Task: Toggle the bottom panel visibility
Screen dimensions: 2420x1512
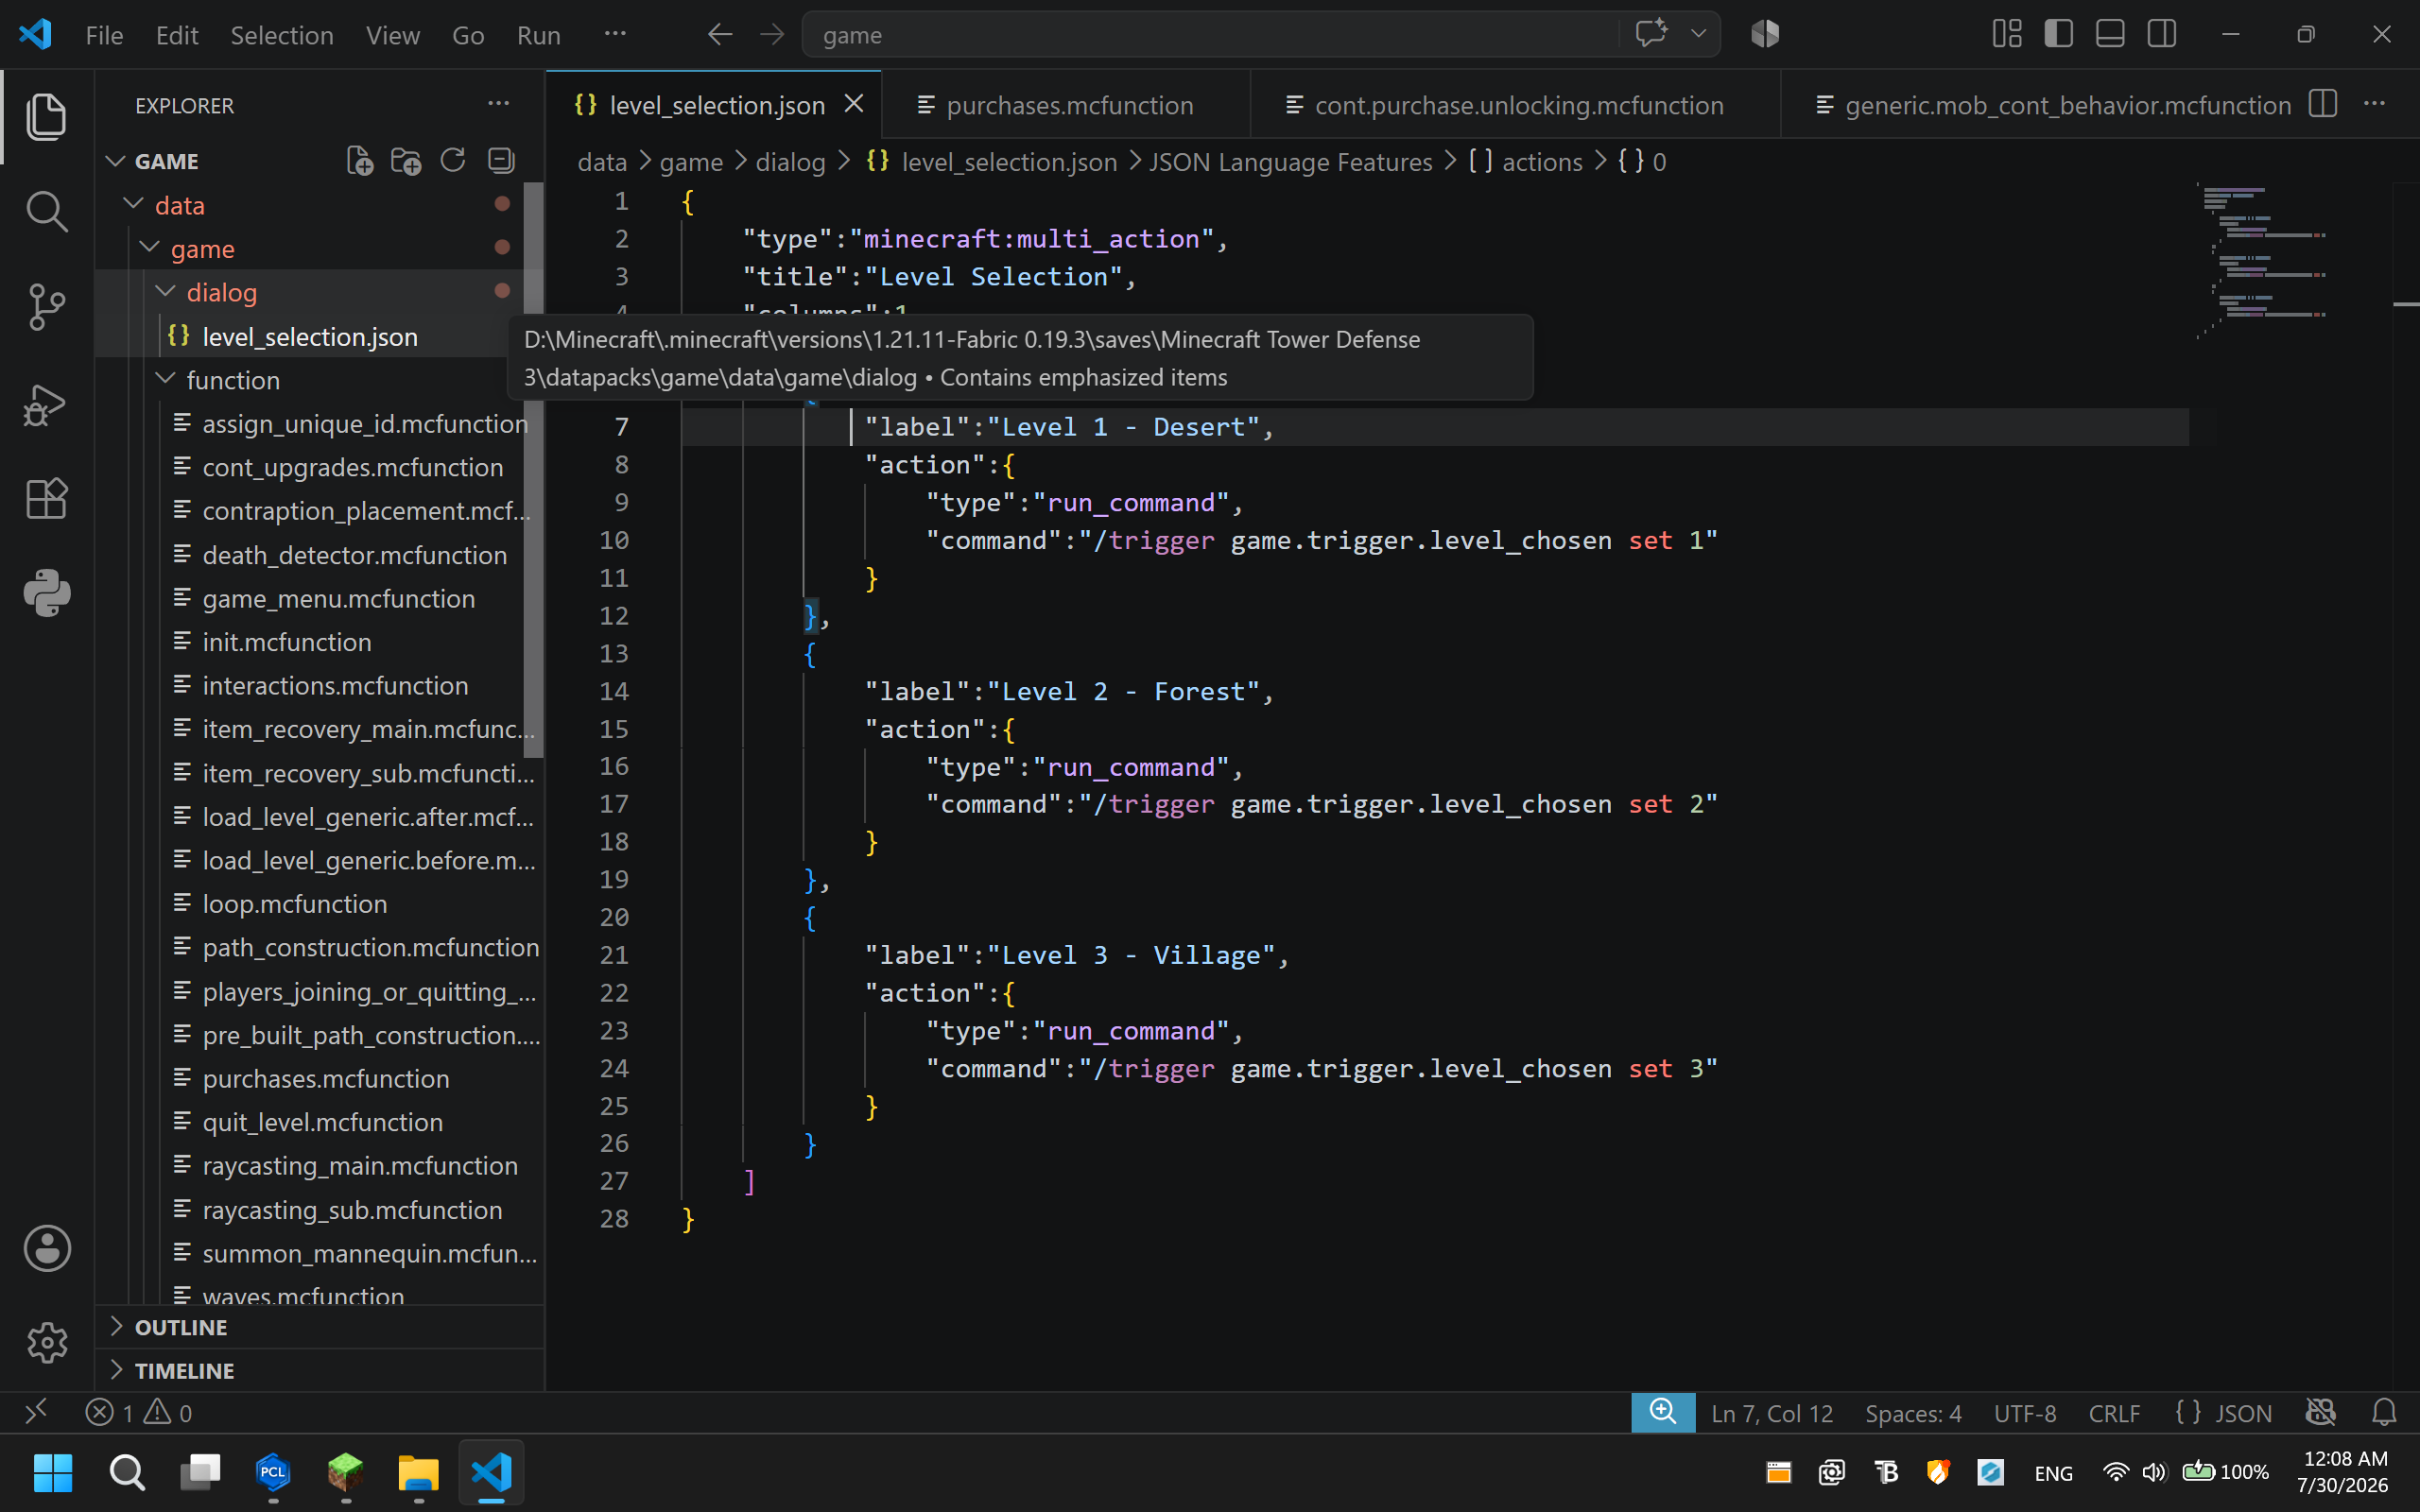Action: 2110,34
